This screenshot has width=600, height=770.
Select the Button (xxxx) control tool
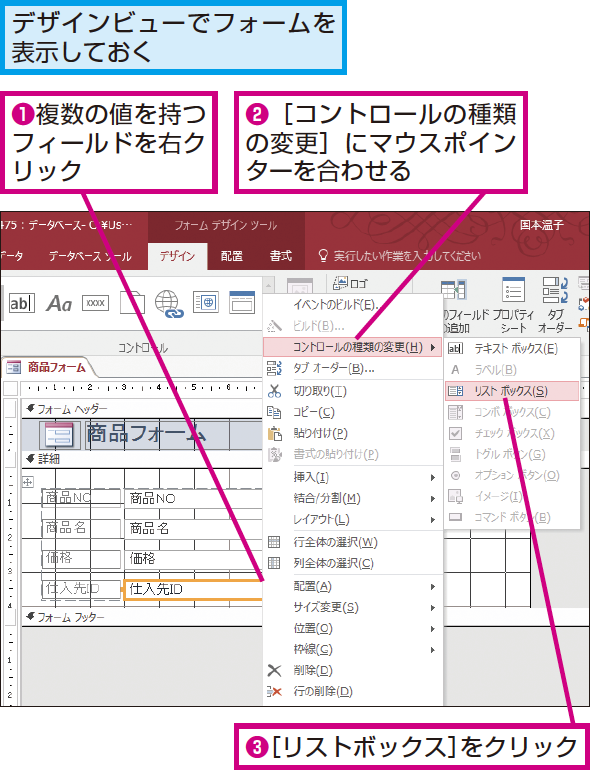(x=95, y=303)
